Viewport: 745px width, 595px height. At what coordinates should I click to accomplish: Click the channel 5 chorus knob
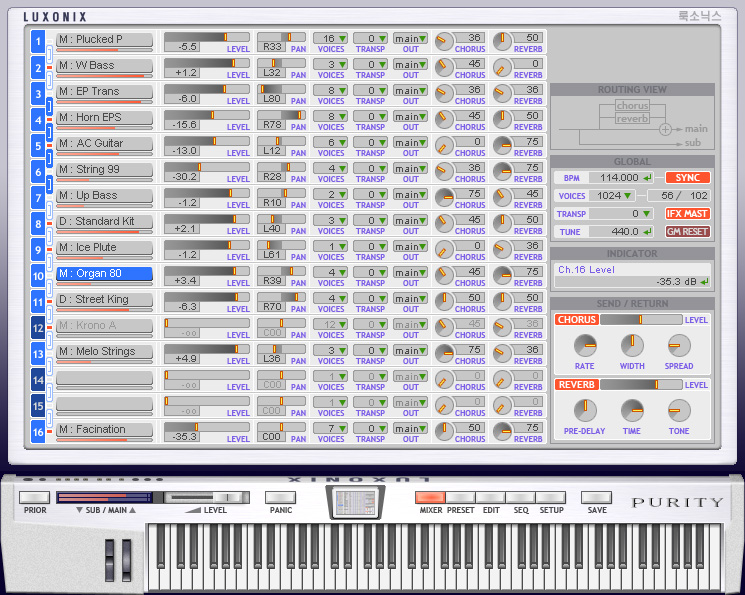pos(444,146)
